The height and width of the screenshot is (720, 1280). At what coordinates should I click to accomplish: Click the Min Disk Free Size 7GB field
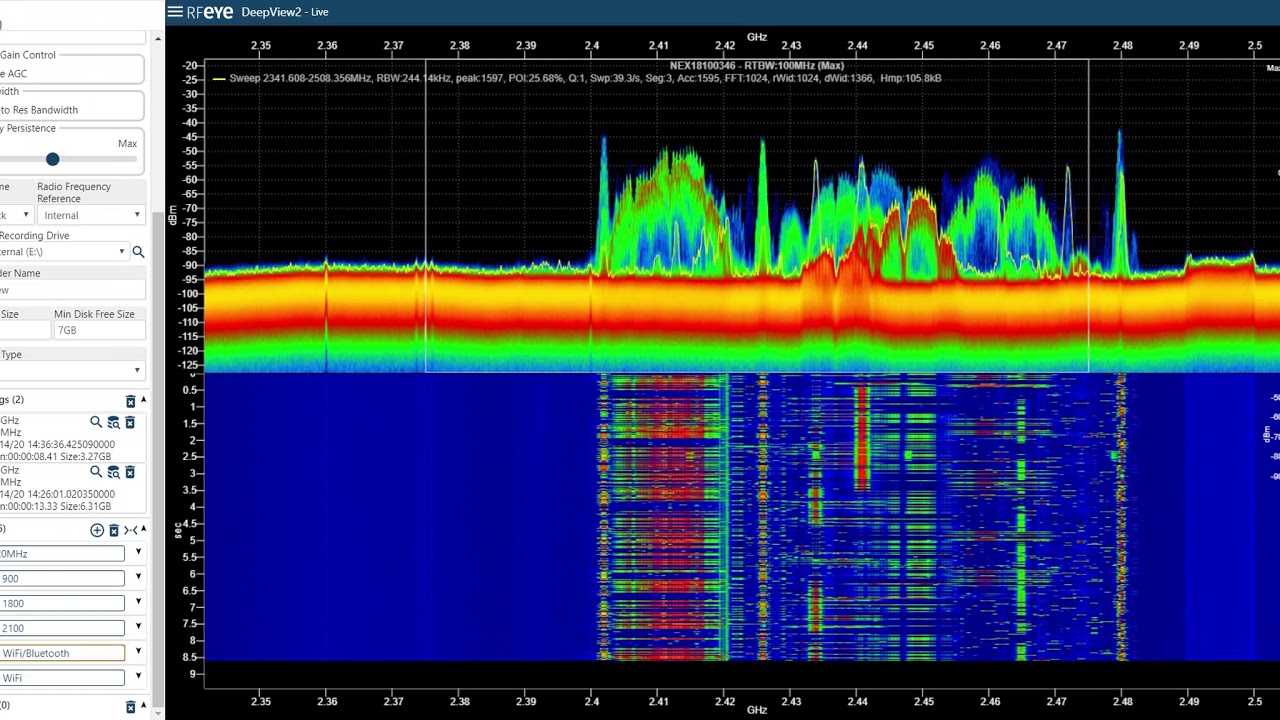(x=99, y=330)
